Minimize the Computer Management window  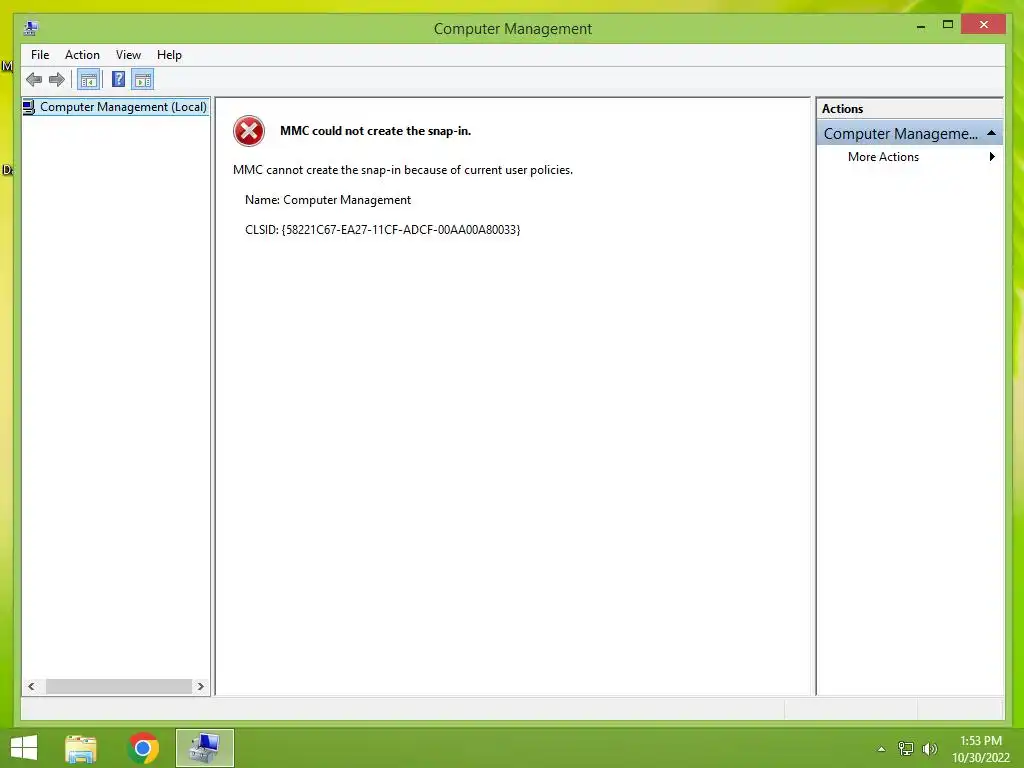coord(921,25)
